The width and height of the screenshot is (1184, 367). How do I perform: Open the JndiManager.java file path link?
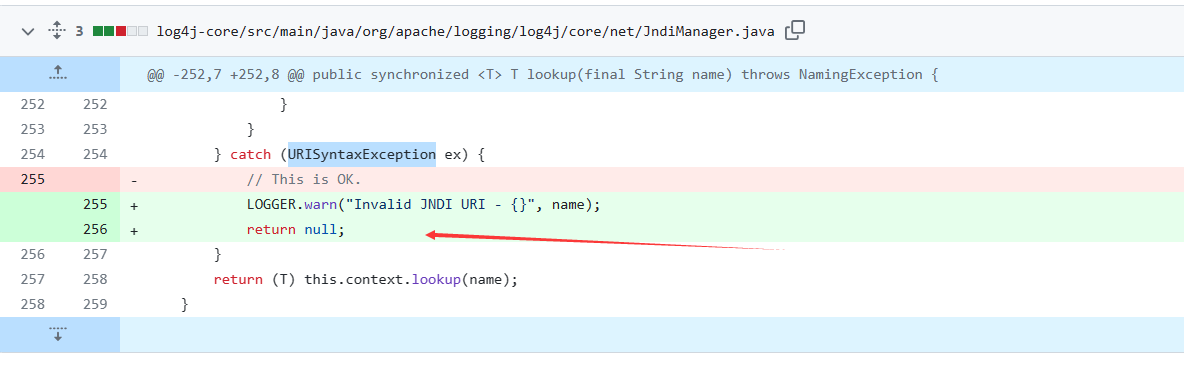pyautogui.click(x=466, y=31)
